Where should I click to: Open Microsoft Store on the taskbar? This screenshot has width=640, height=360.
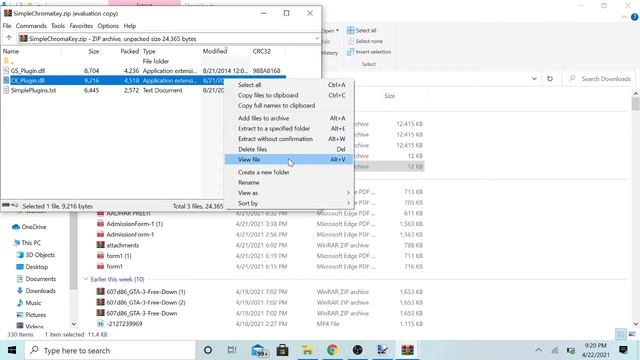tap(282, 350)
